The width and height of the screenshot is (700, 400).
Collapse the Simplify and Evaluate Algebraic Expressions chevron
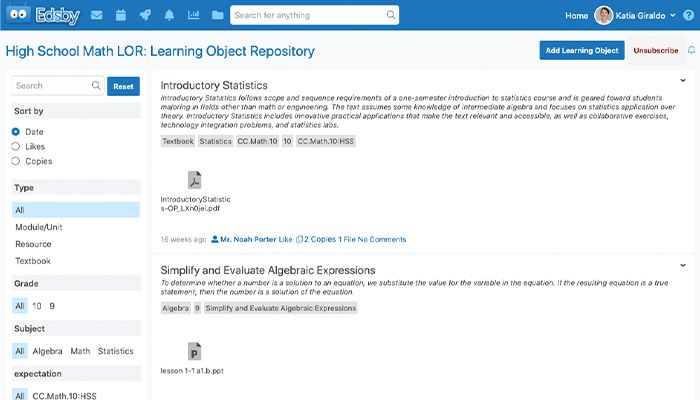682,265
